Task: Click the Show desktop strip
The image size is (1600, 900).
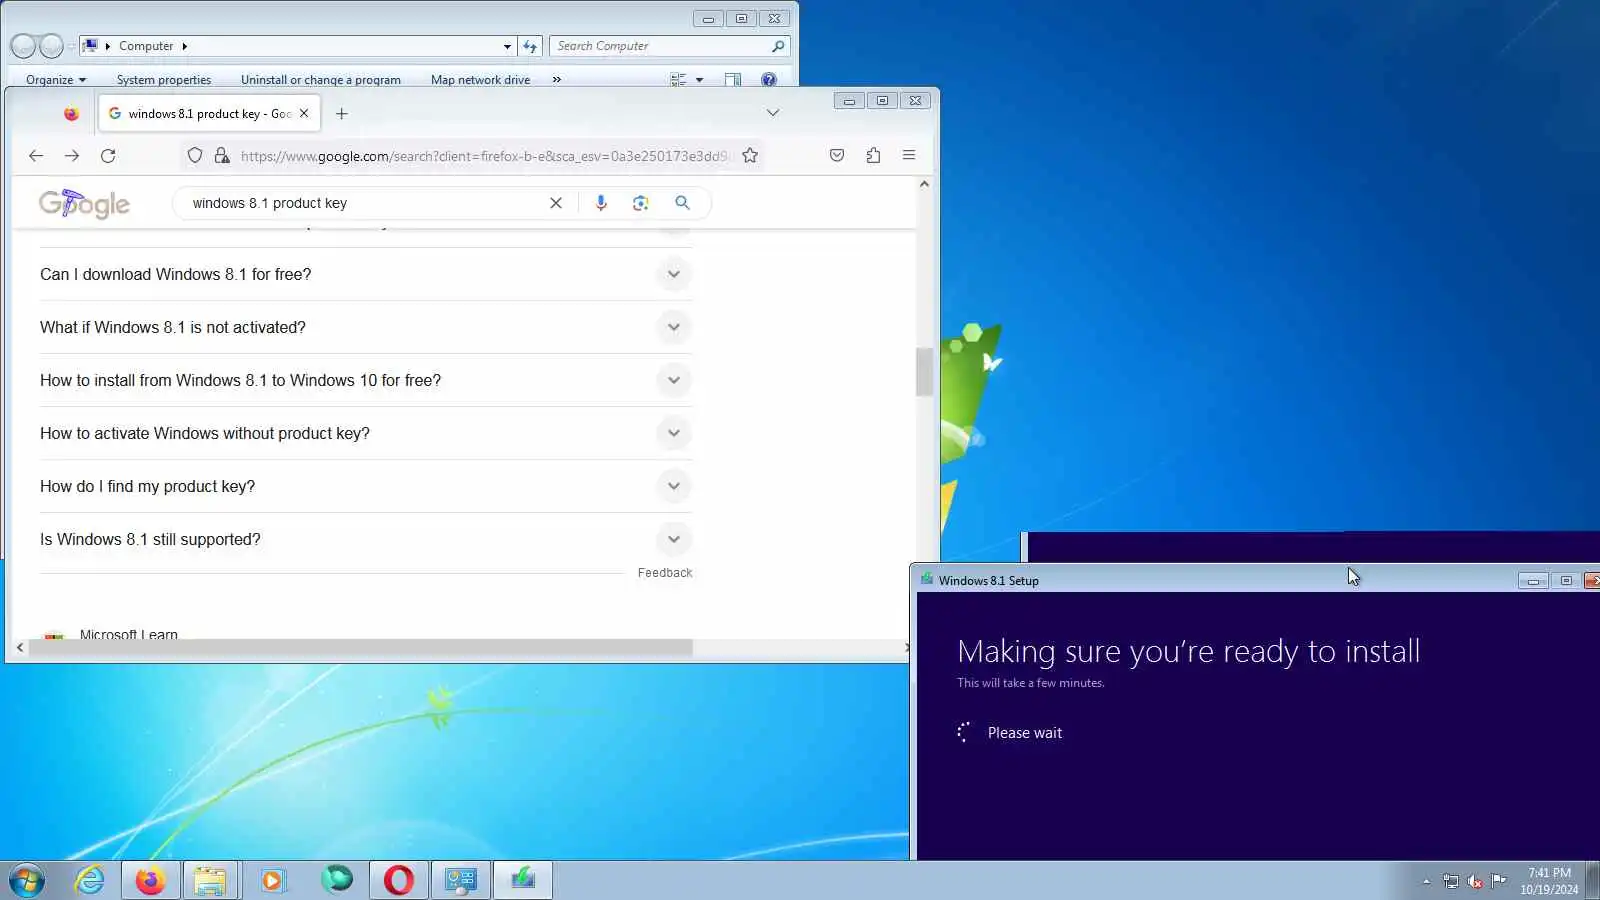Action: point(1593,880)
